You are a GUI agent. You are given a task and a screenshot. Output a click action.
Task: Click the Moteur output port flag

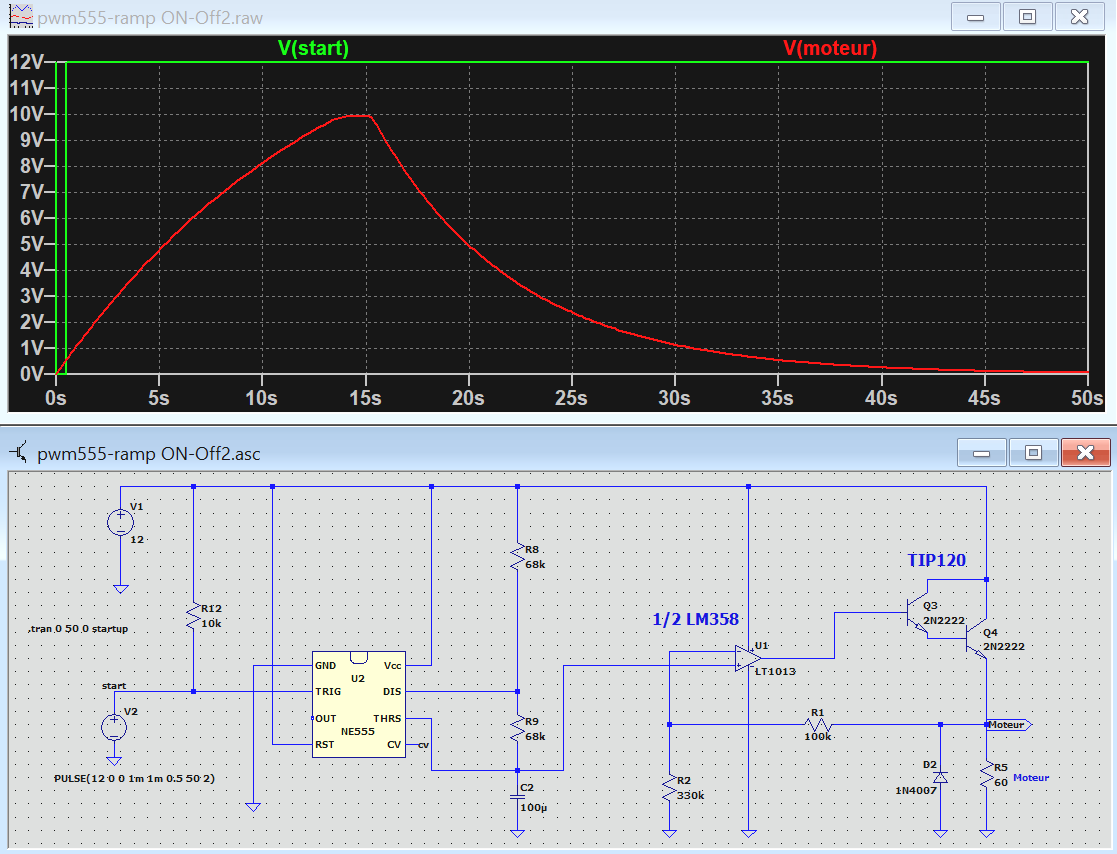1009,724
